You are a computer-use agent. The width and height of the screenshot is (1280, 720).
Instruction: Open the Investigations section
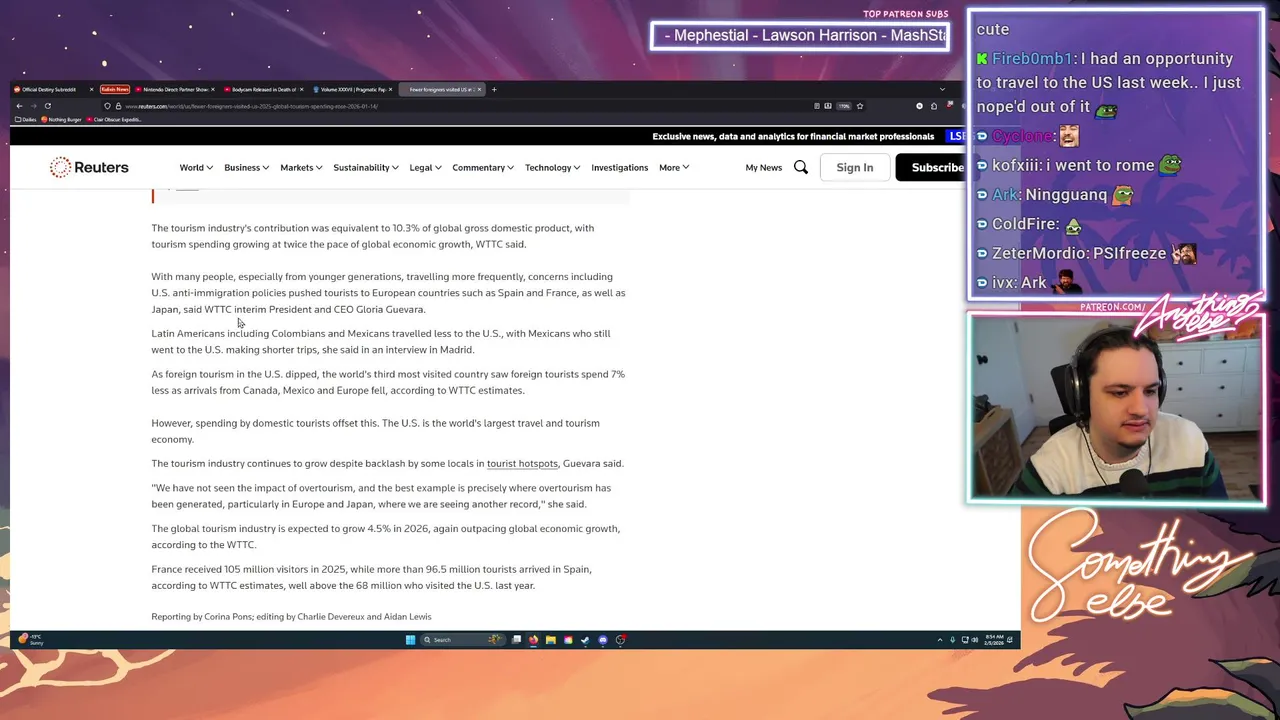[619, 167]
